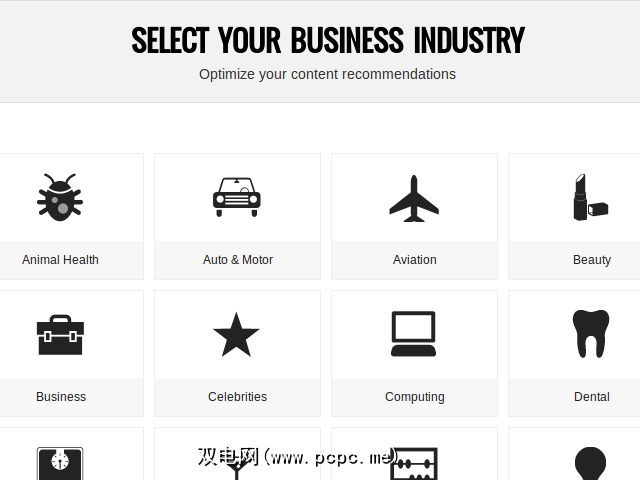Click the car icon for Auto & Motor
This screenshot has height=480, width=640.
[237, 197]
